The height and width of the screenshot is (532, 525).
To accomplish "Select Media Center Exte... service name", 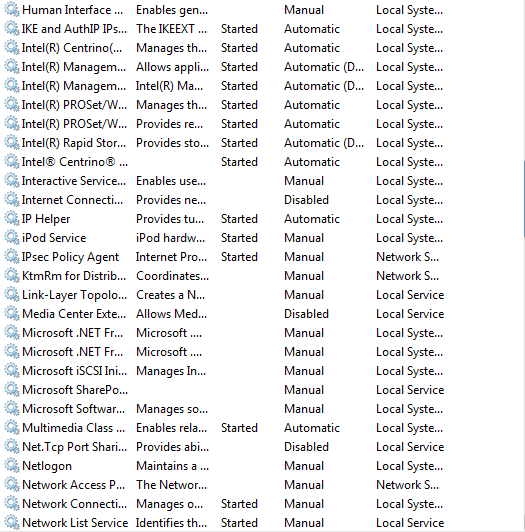I will point(74,314).
